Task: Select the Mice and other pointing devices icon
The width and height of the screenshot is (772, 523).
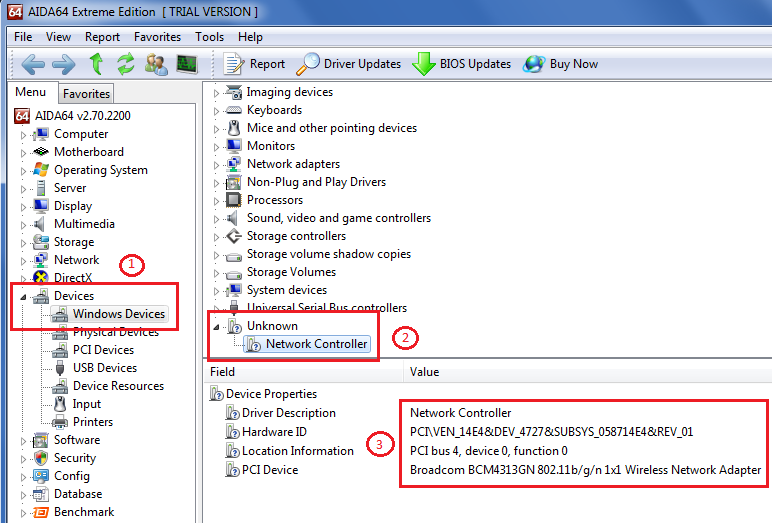Action: [234, 128]
